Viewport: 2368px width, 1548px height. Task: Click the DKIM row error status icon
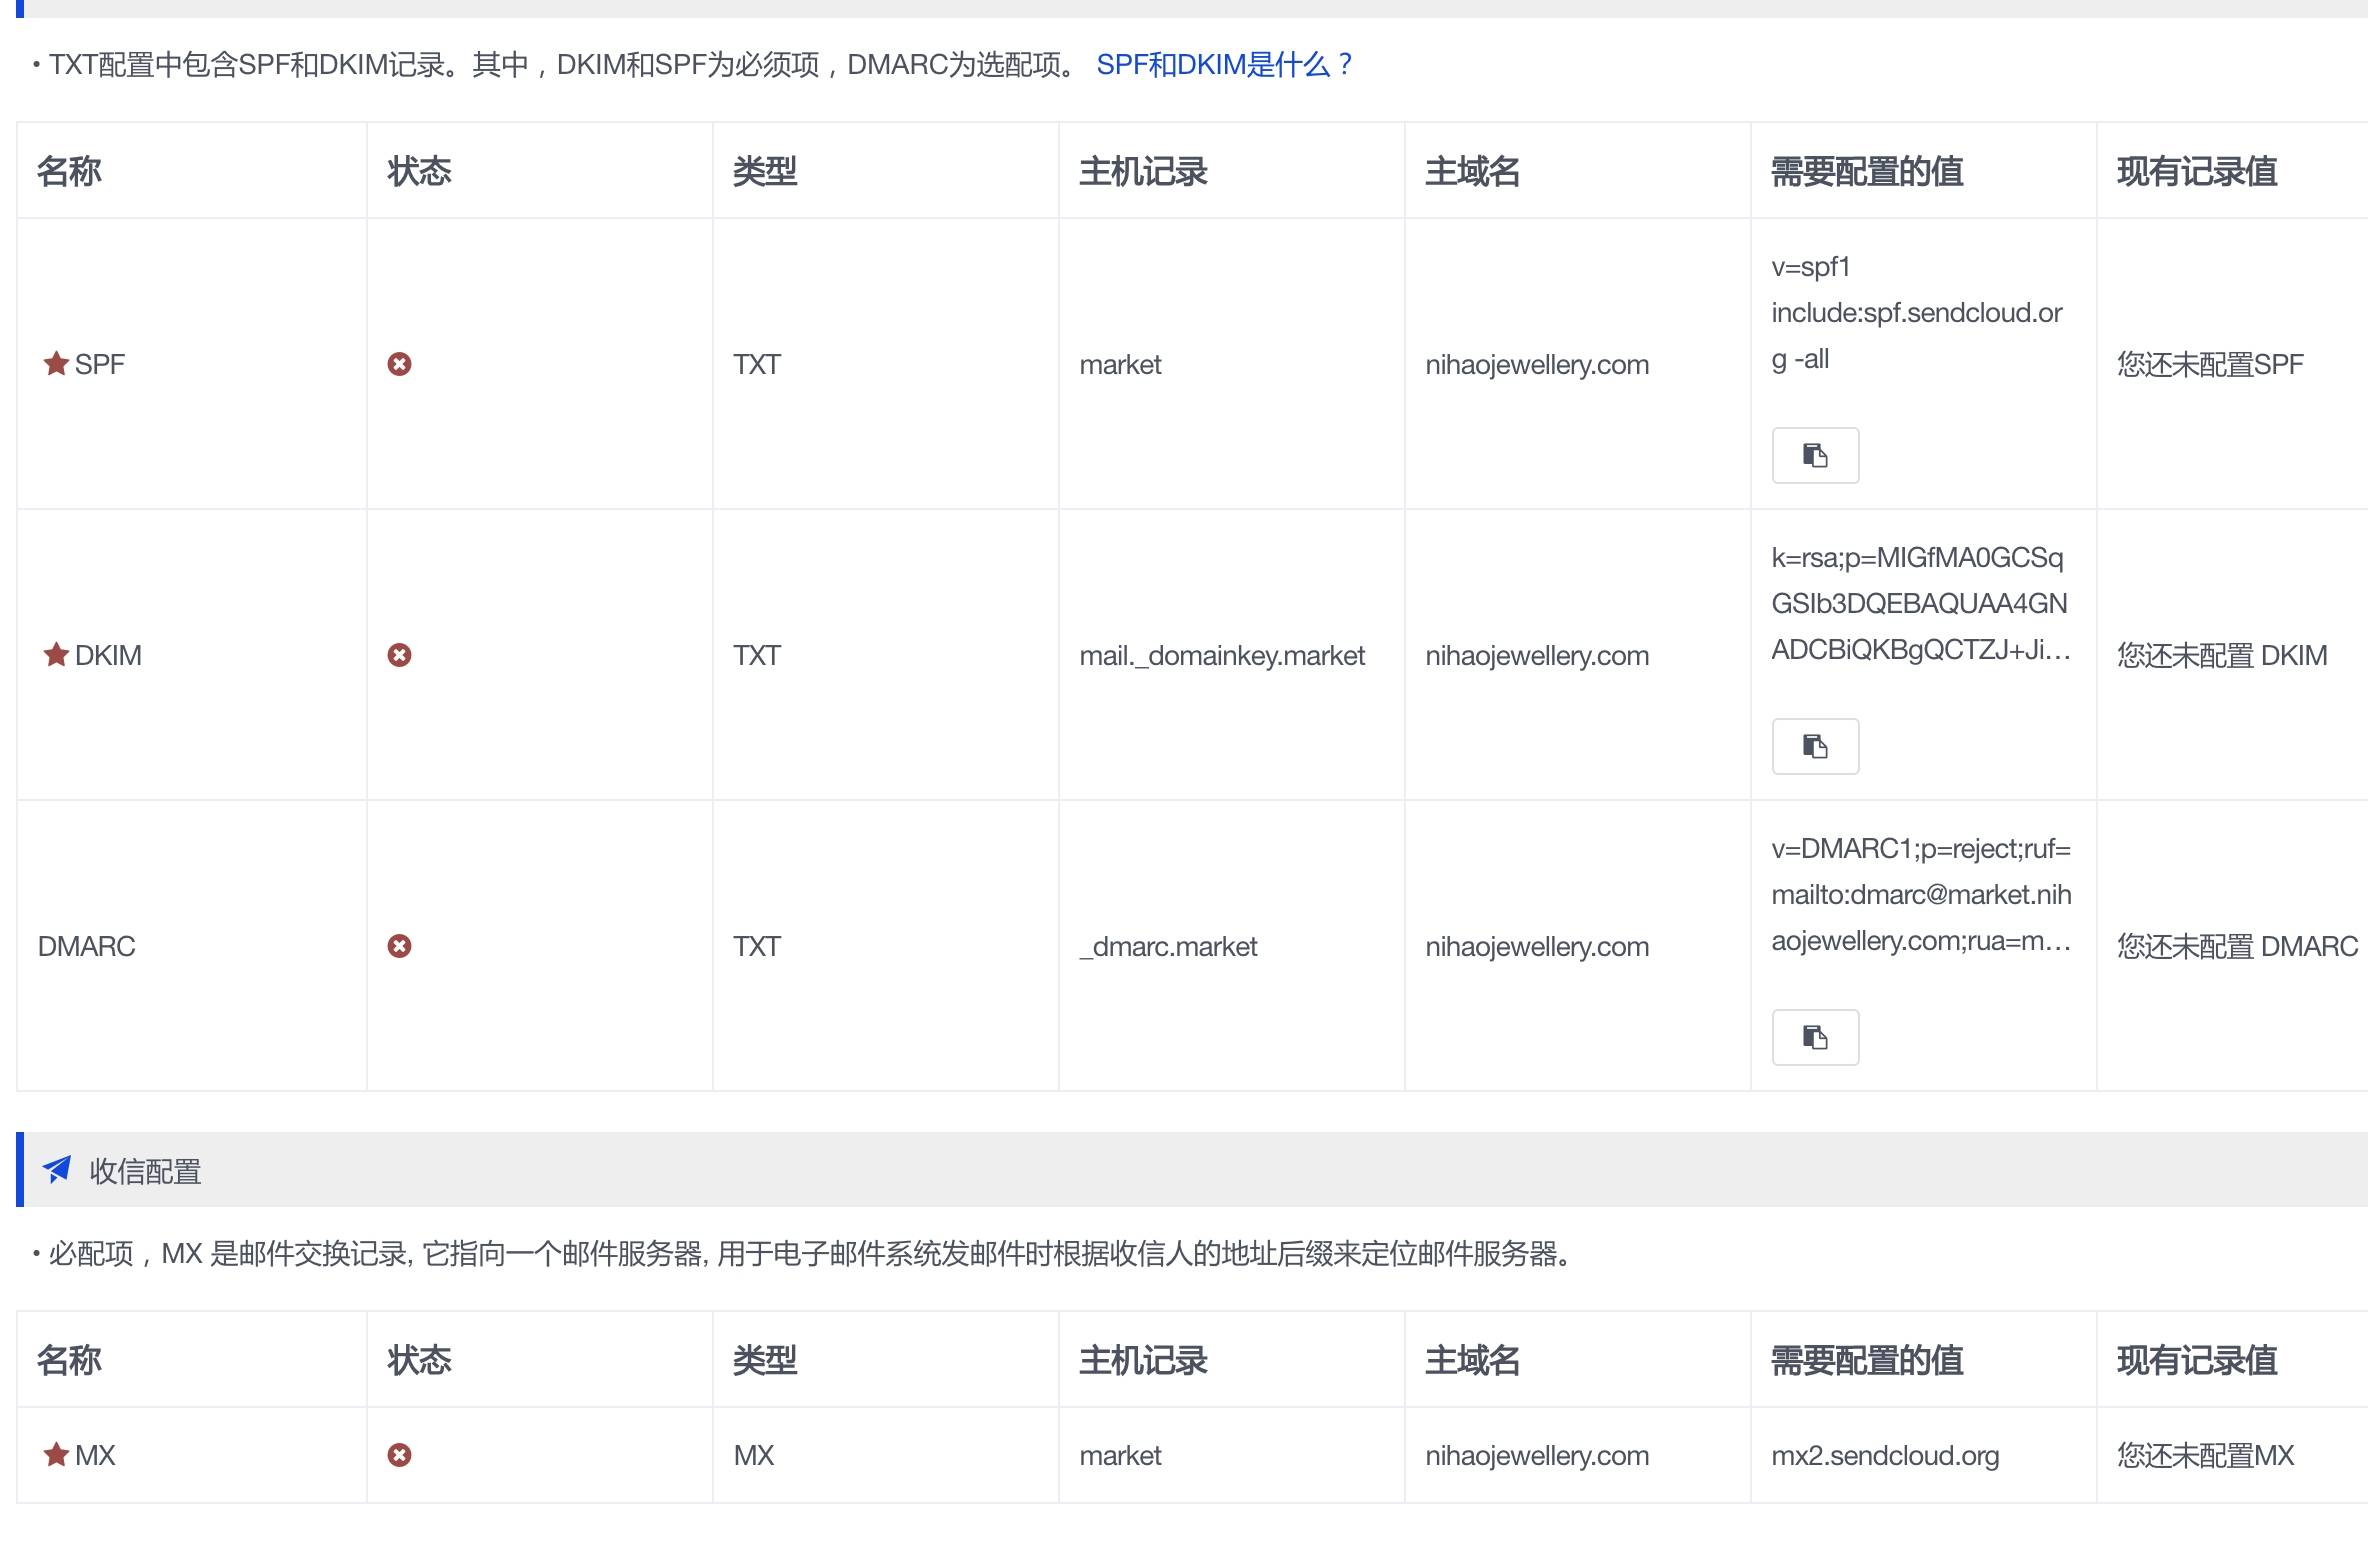coord(399,655)
